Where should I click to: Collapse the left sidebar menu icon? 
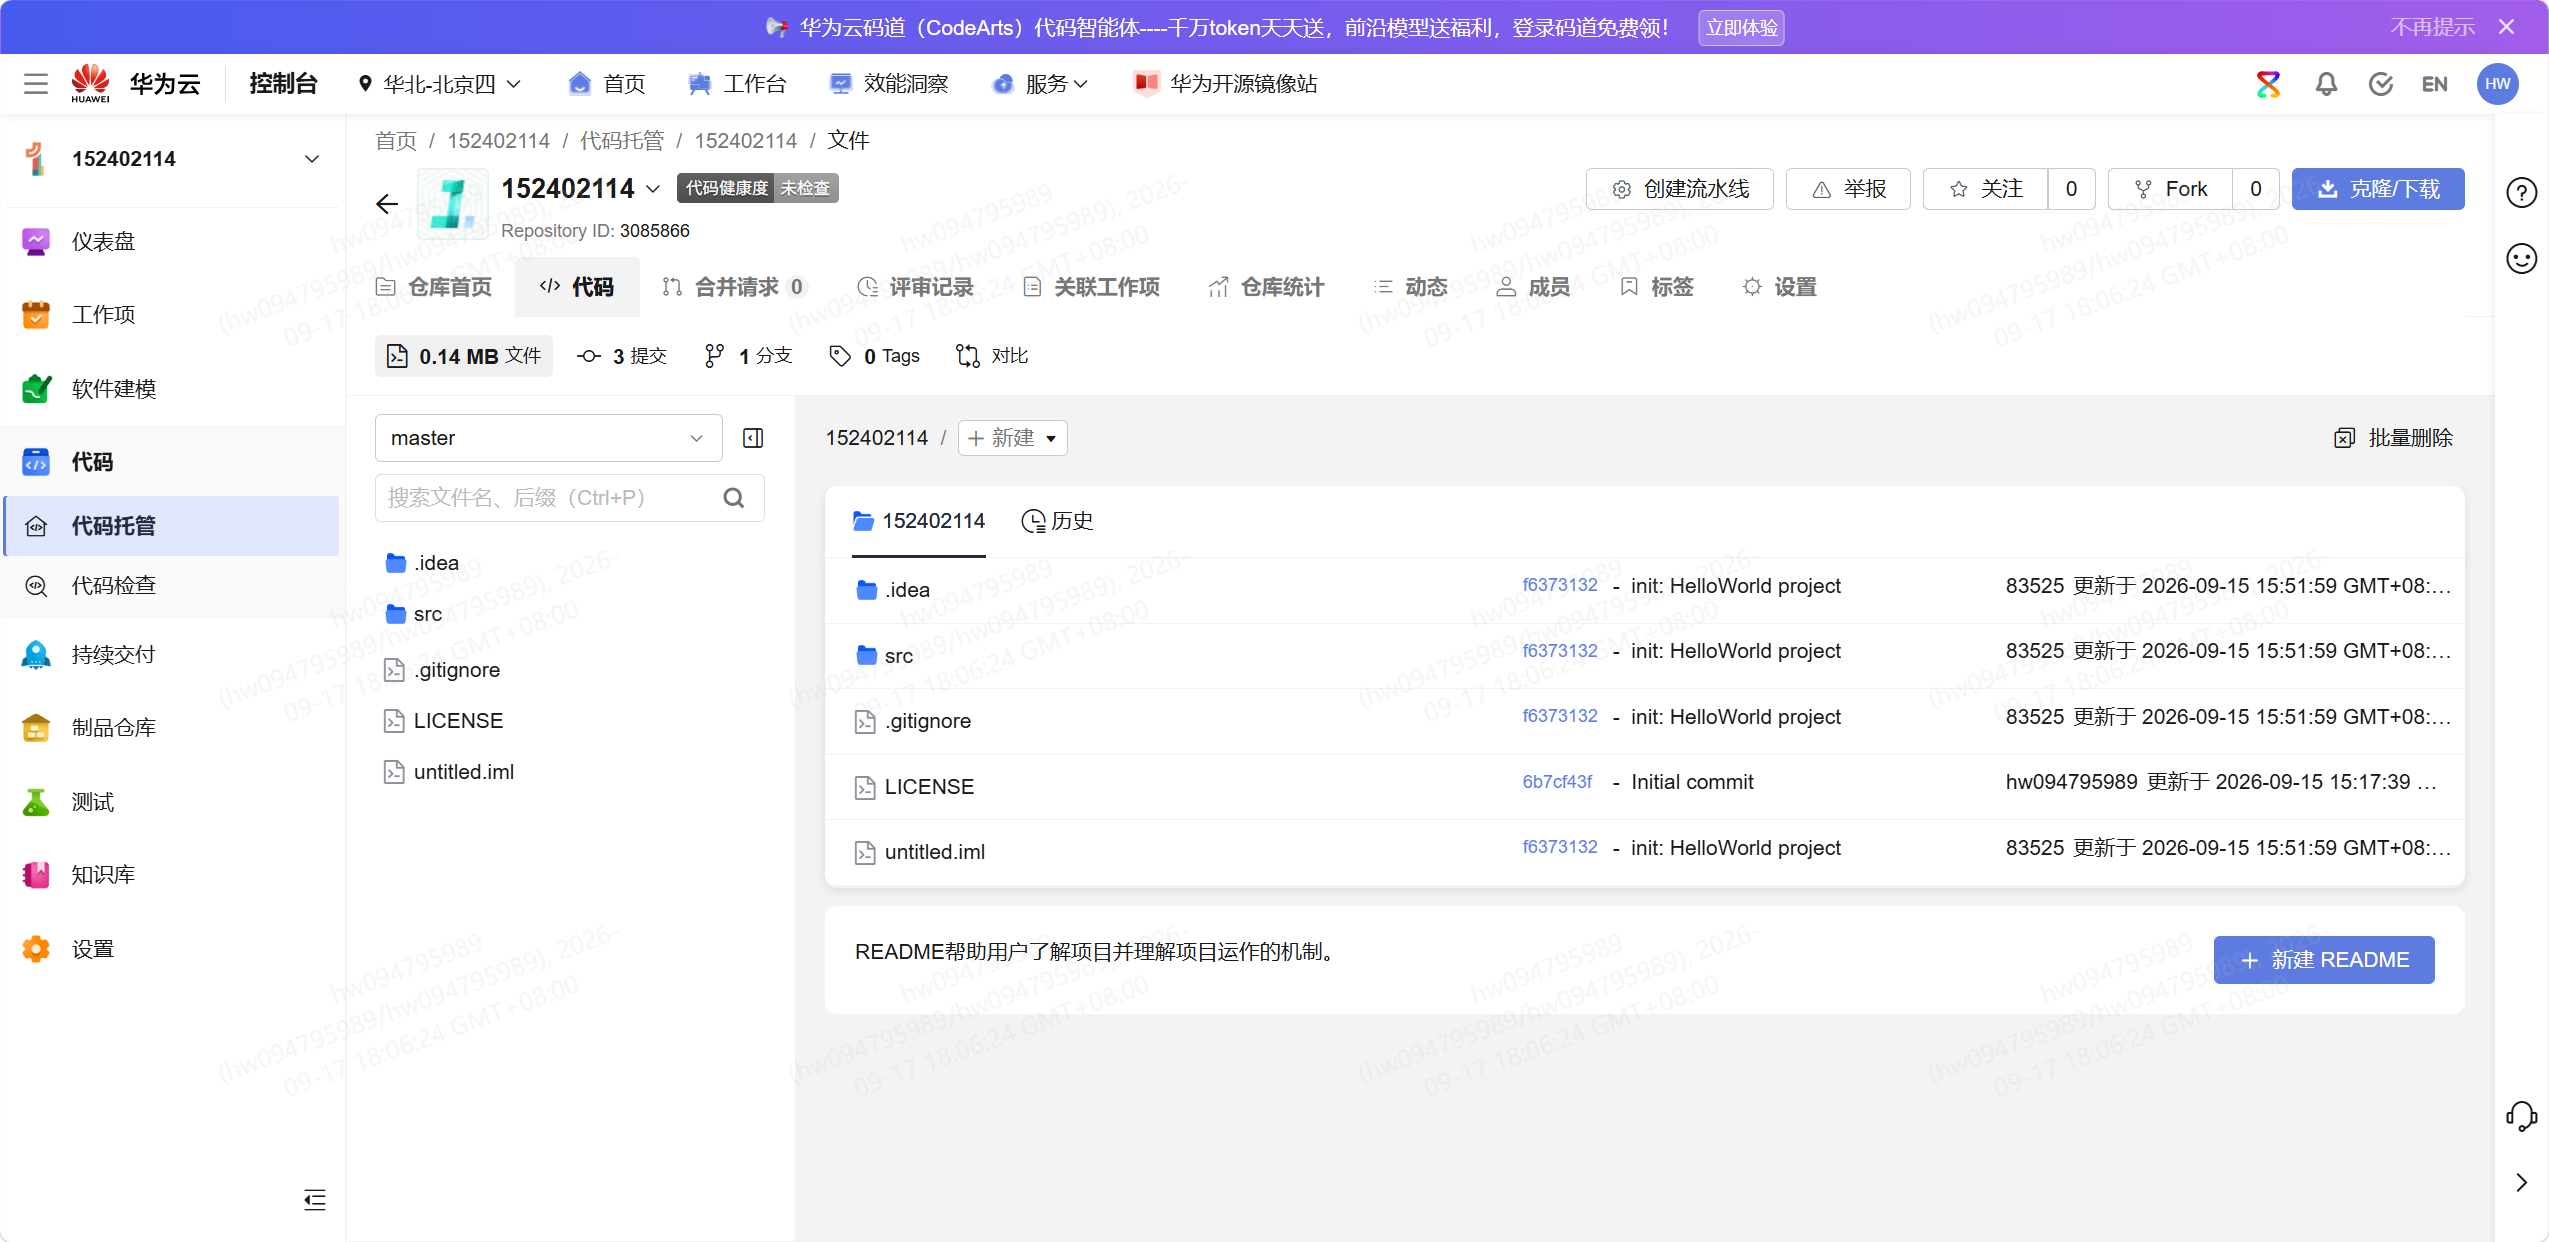pos(315,1200)
